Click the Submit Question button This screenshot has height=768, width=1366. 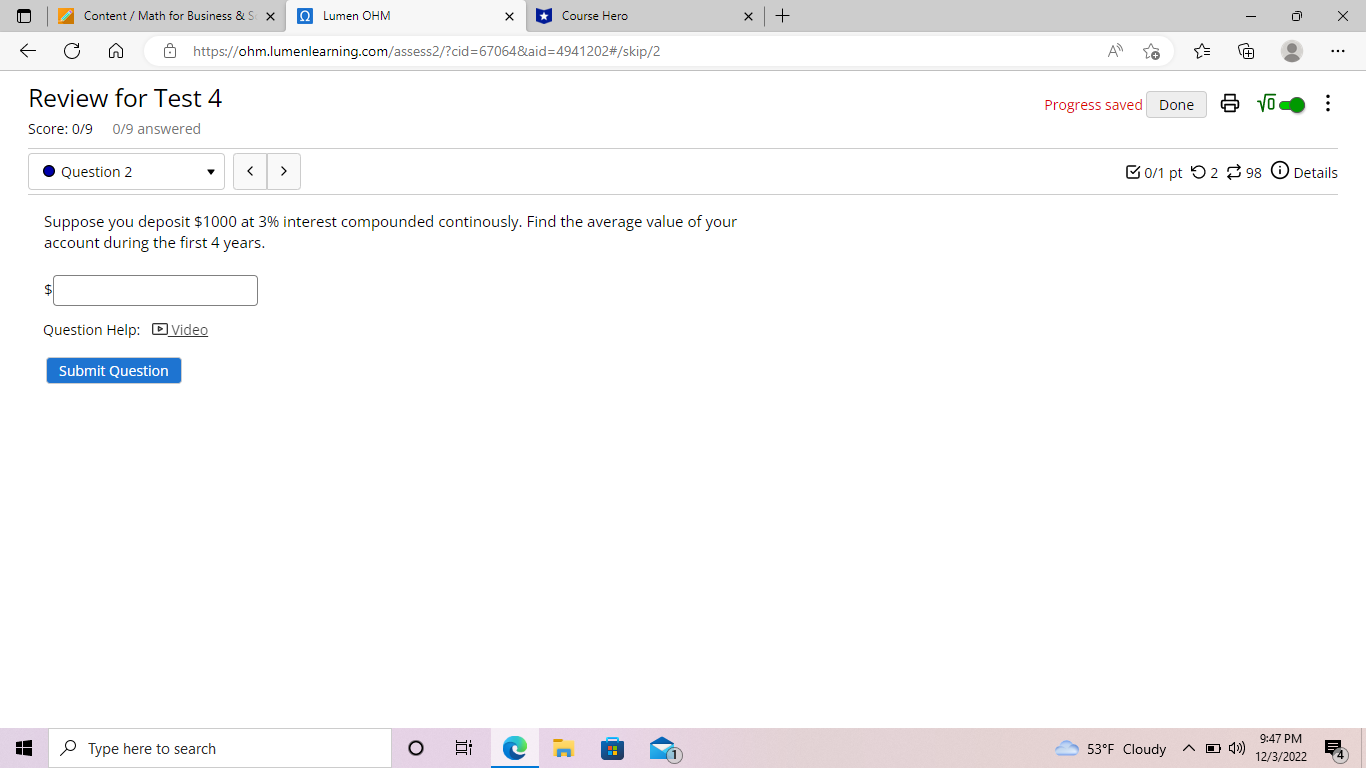[x=114, y=371]
